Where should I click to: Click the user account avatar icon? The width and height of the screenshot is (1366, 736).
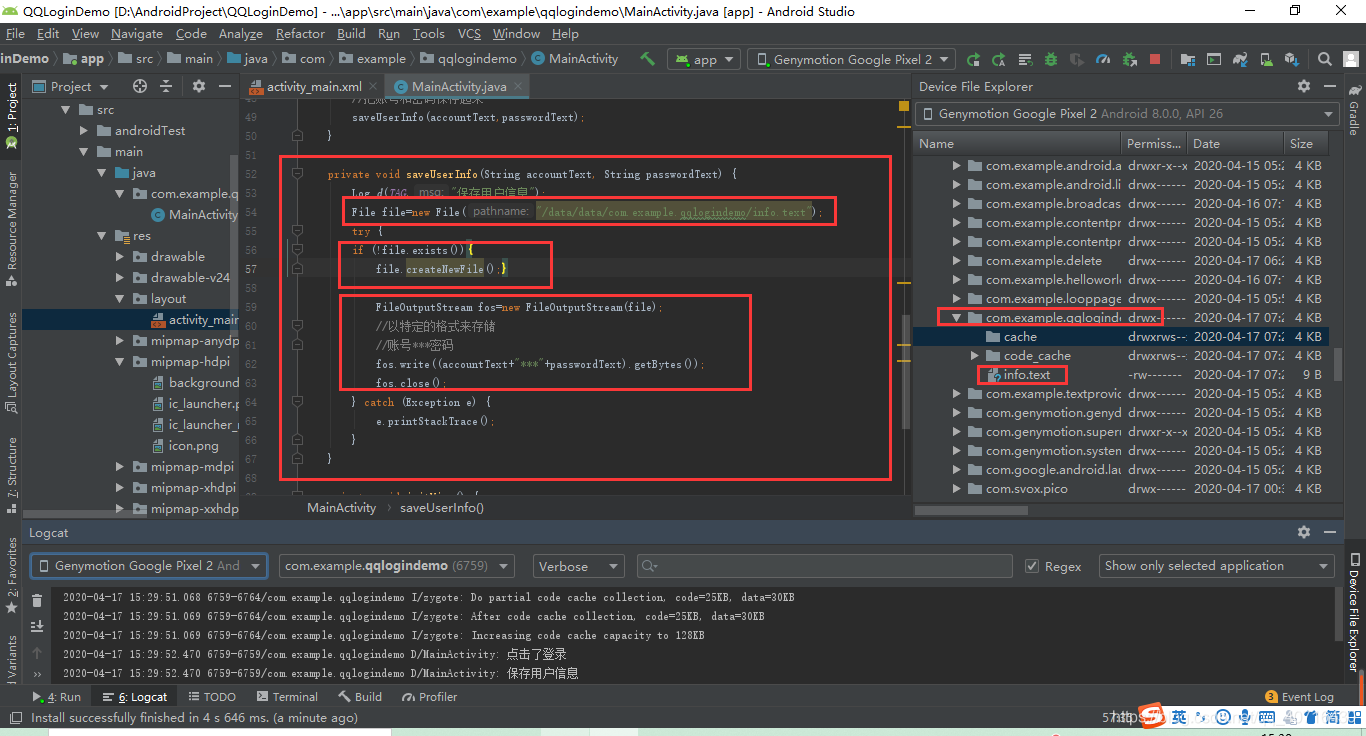pyautogui.click(x=1350, y=59)
